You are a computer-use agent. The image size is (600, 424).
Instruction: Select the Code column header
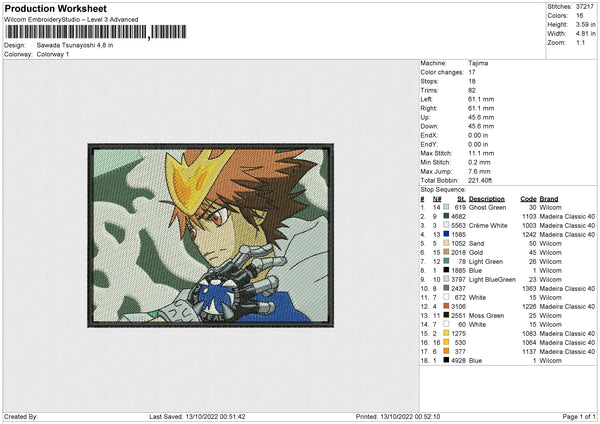tap(528, 199)
